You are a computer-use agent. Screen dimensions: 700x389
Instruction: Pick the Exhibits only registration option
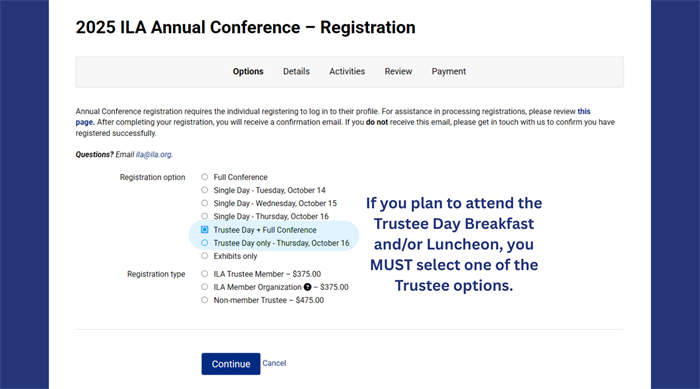coord(204,256)
